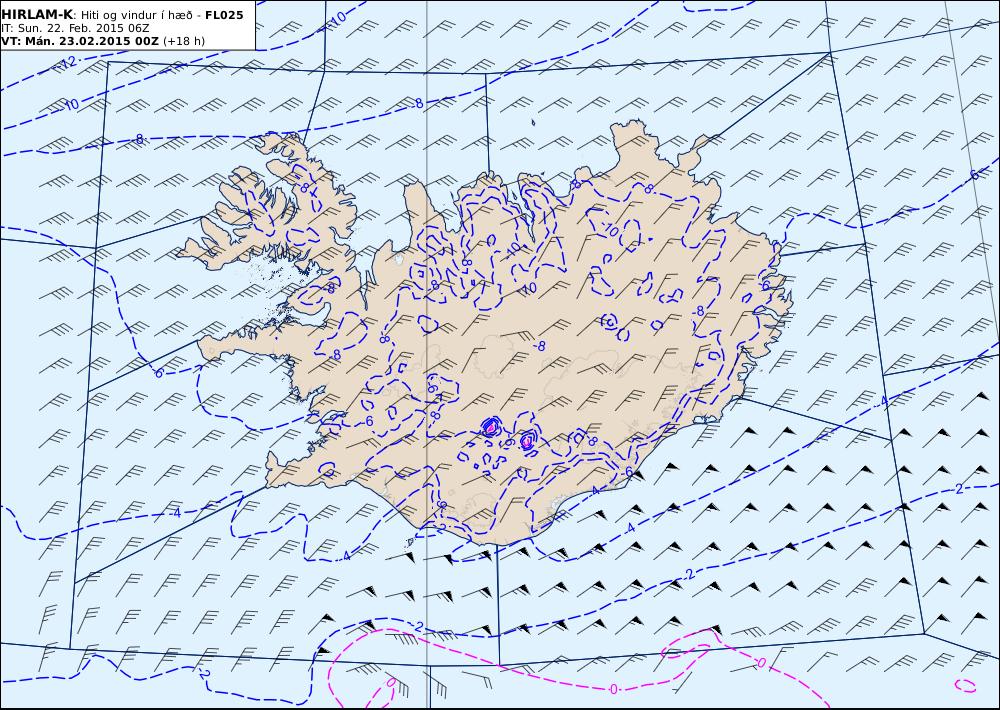Click the -12 isotherm contour label

[x=67, y=63]
